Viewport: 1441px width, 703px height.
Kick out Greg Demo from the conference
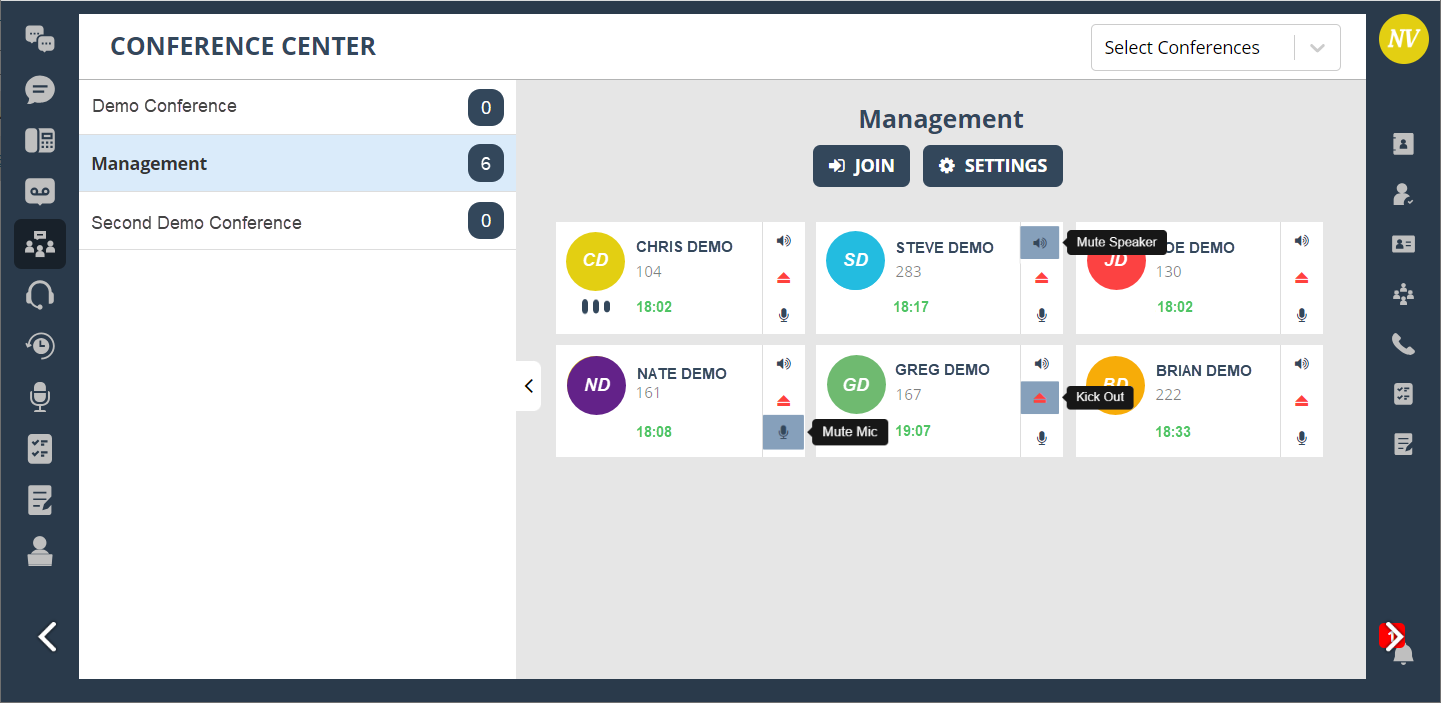click(x=1040, y=398)
